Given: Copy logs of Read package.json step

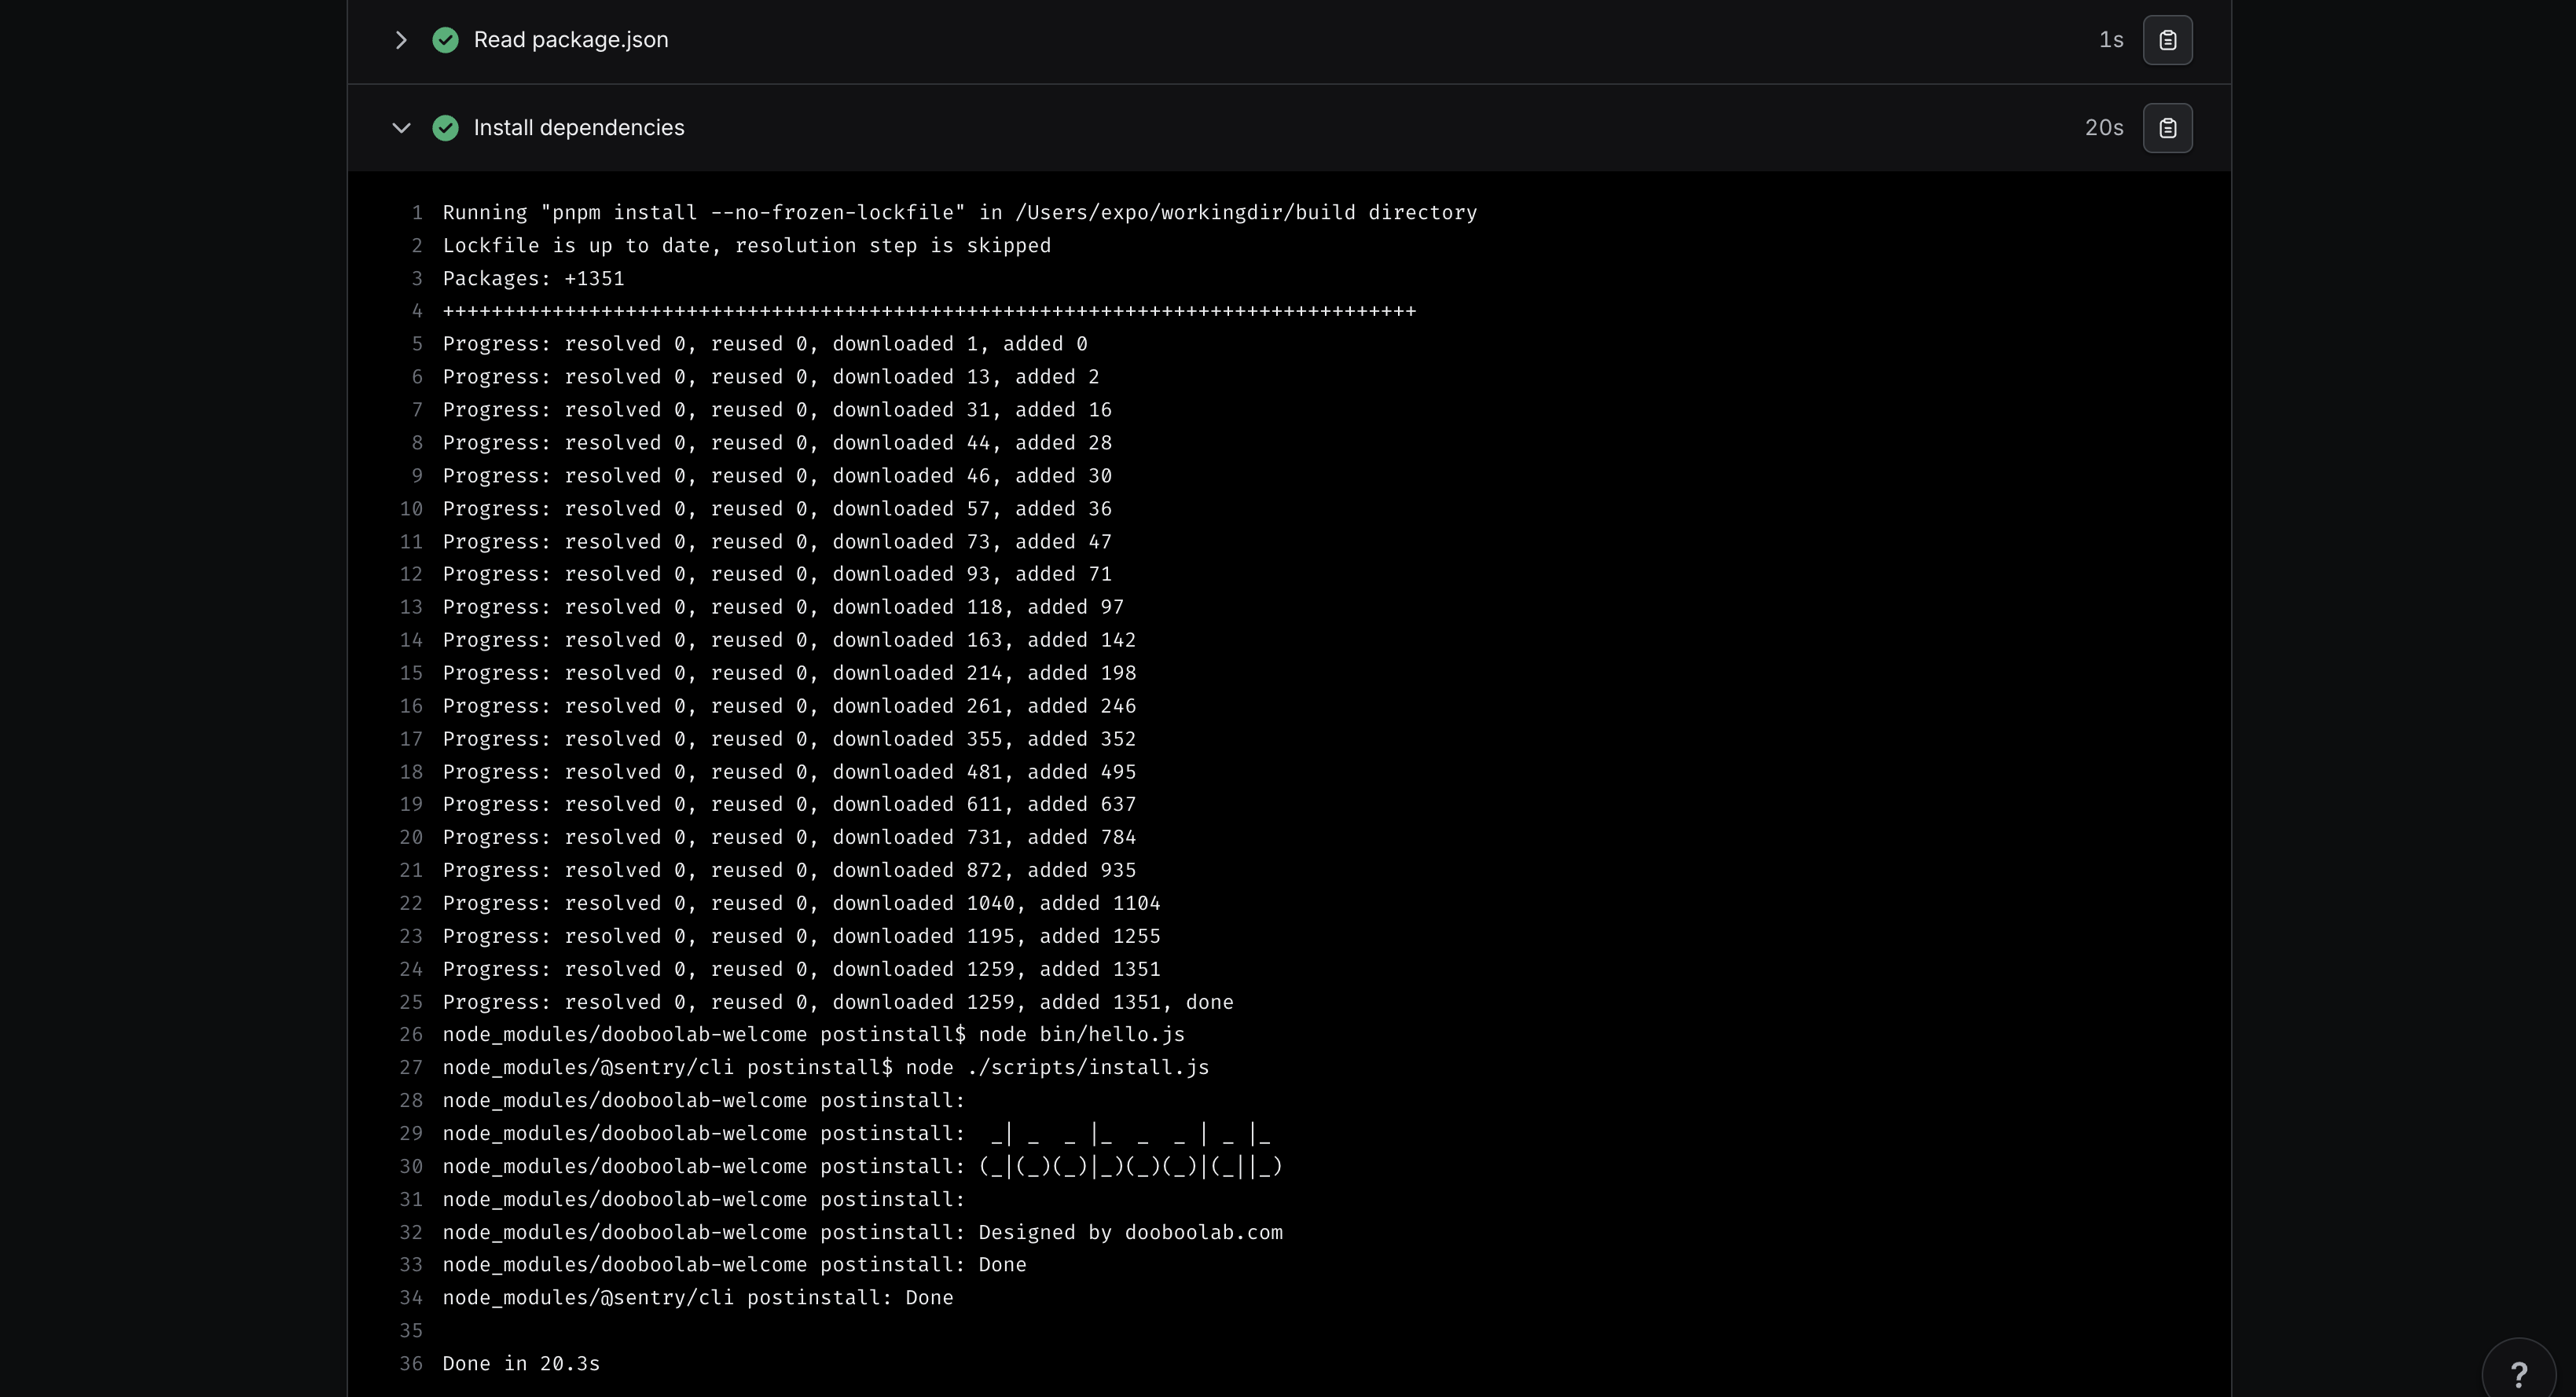Looking at the screenshot, I should [x=2167, y=40].
